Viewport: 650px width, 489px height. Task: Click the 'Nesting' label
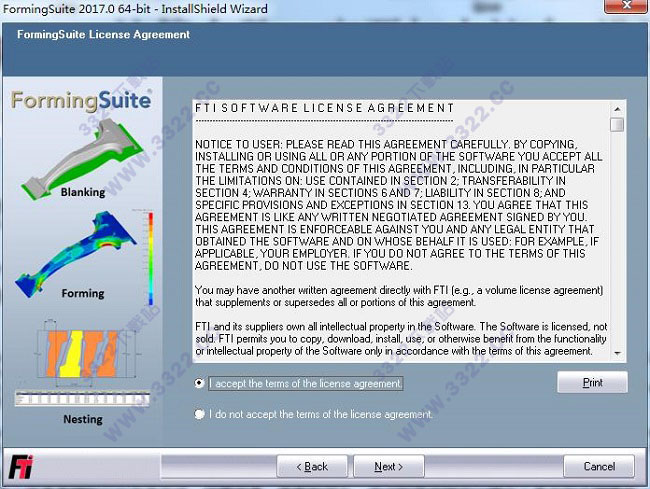click(x=83, y=419)
